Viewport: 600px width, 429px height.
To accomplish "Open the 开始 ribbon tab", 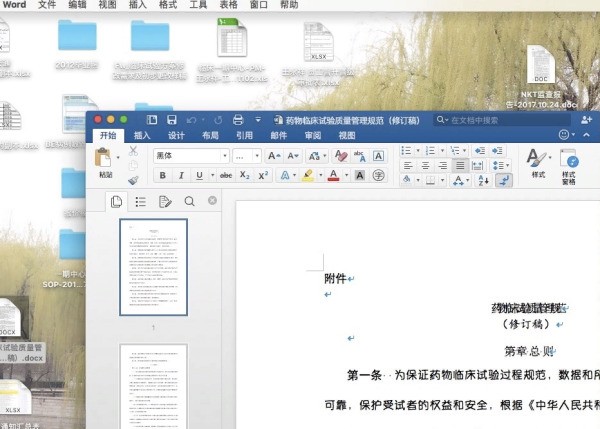I will point(108,135).
